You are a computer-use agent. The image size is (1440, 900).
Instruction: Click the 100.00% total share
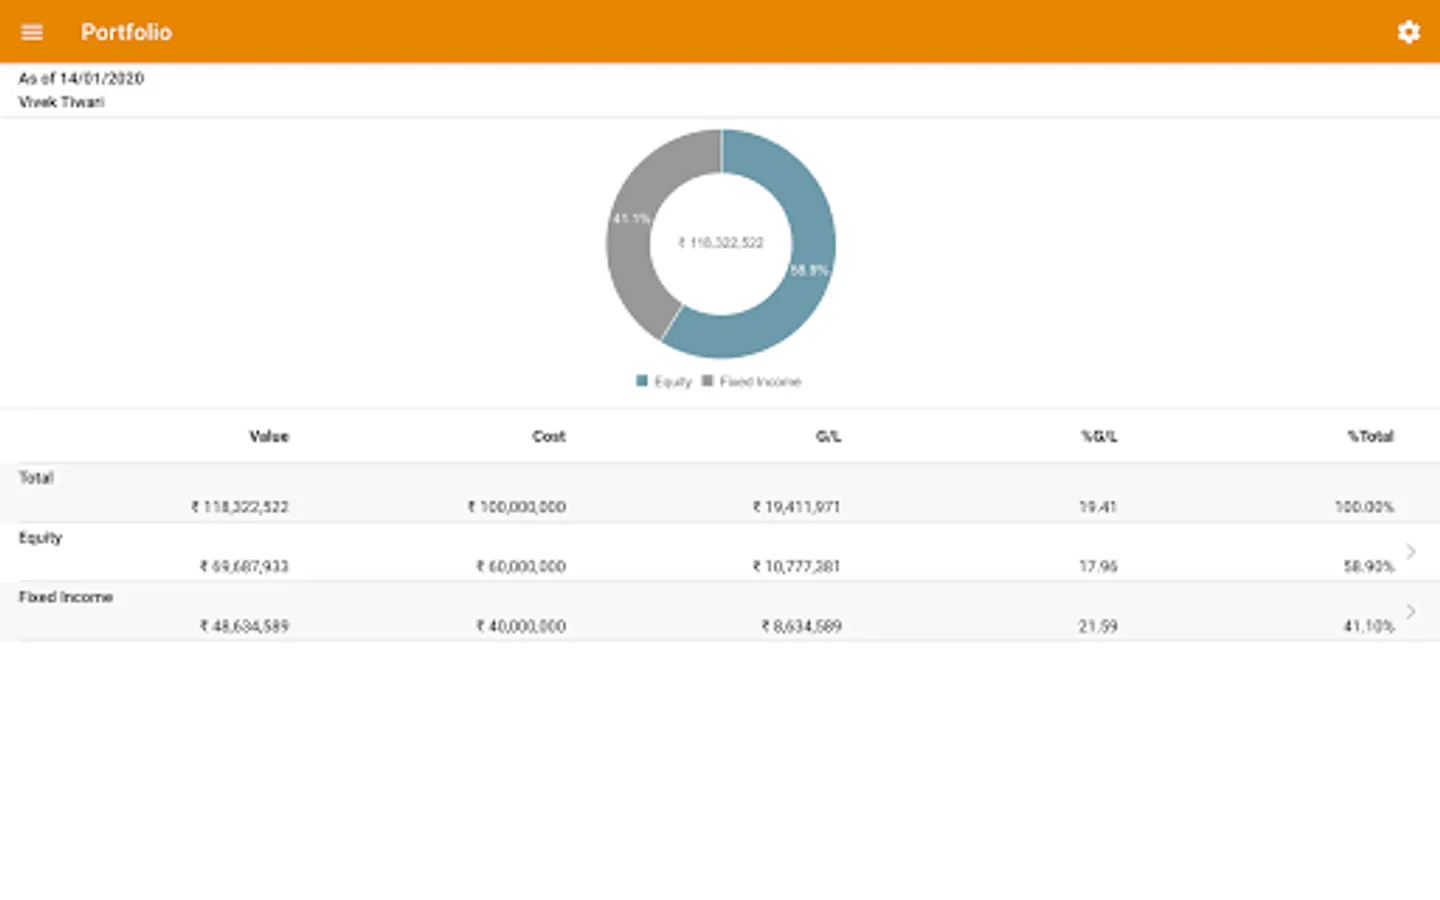pyautogui.click(x=1364, y=507)
